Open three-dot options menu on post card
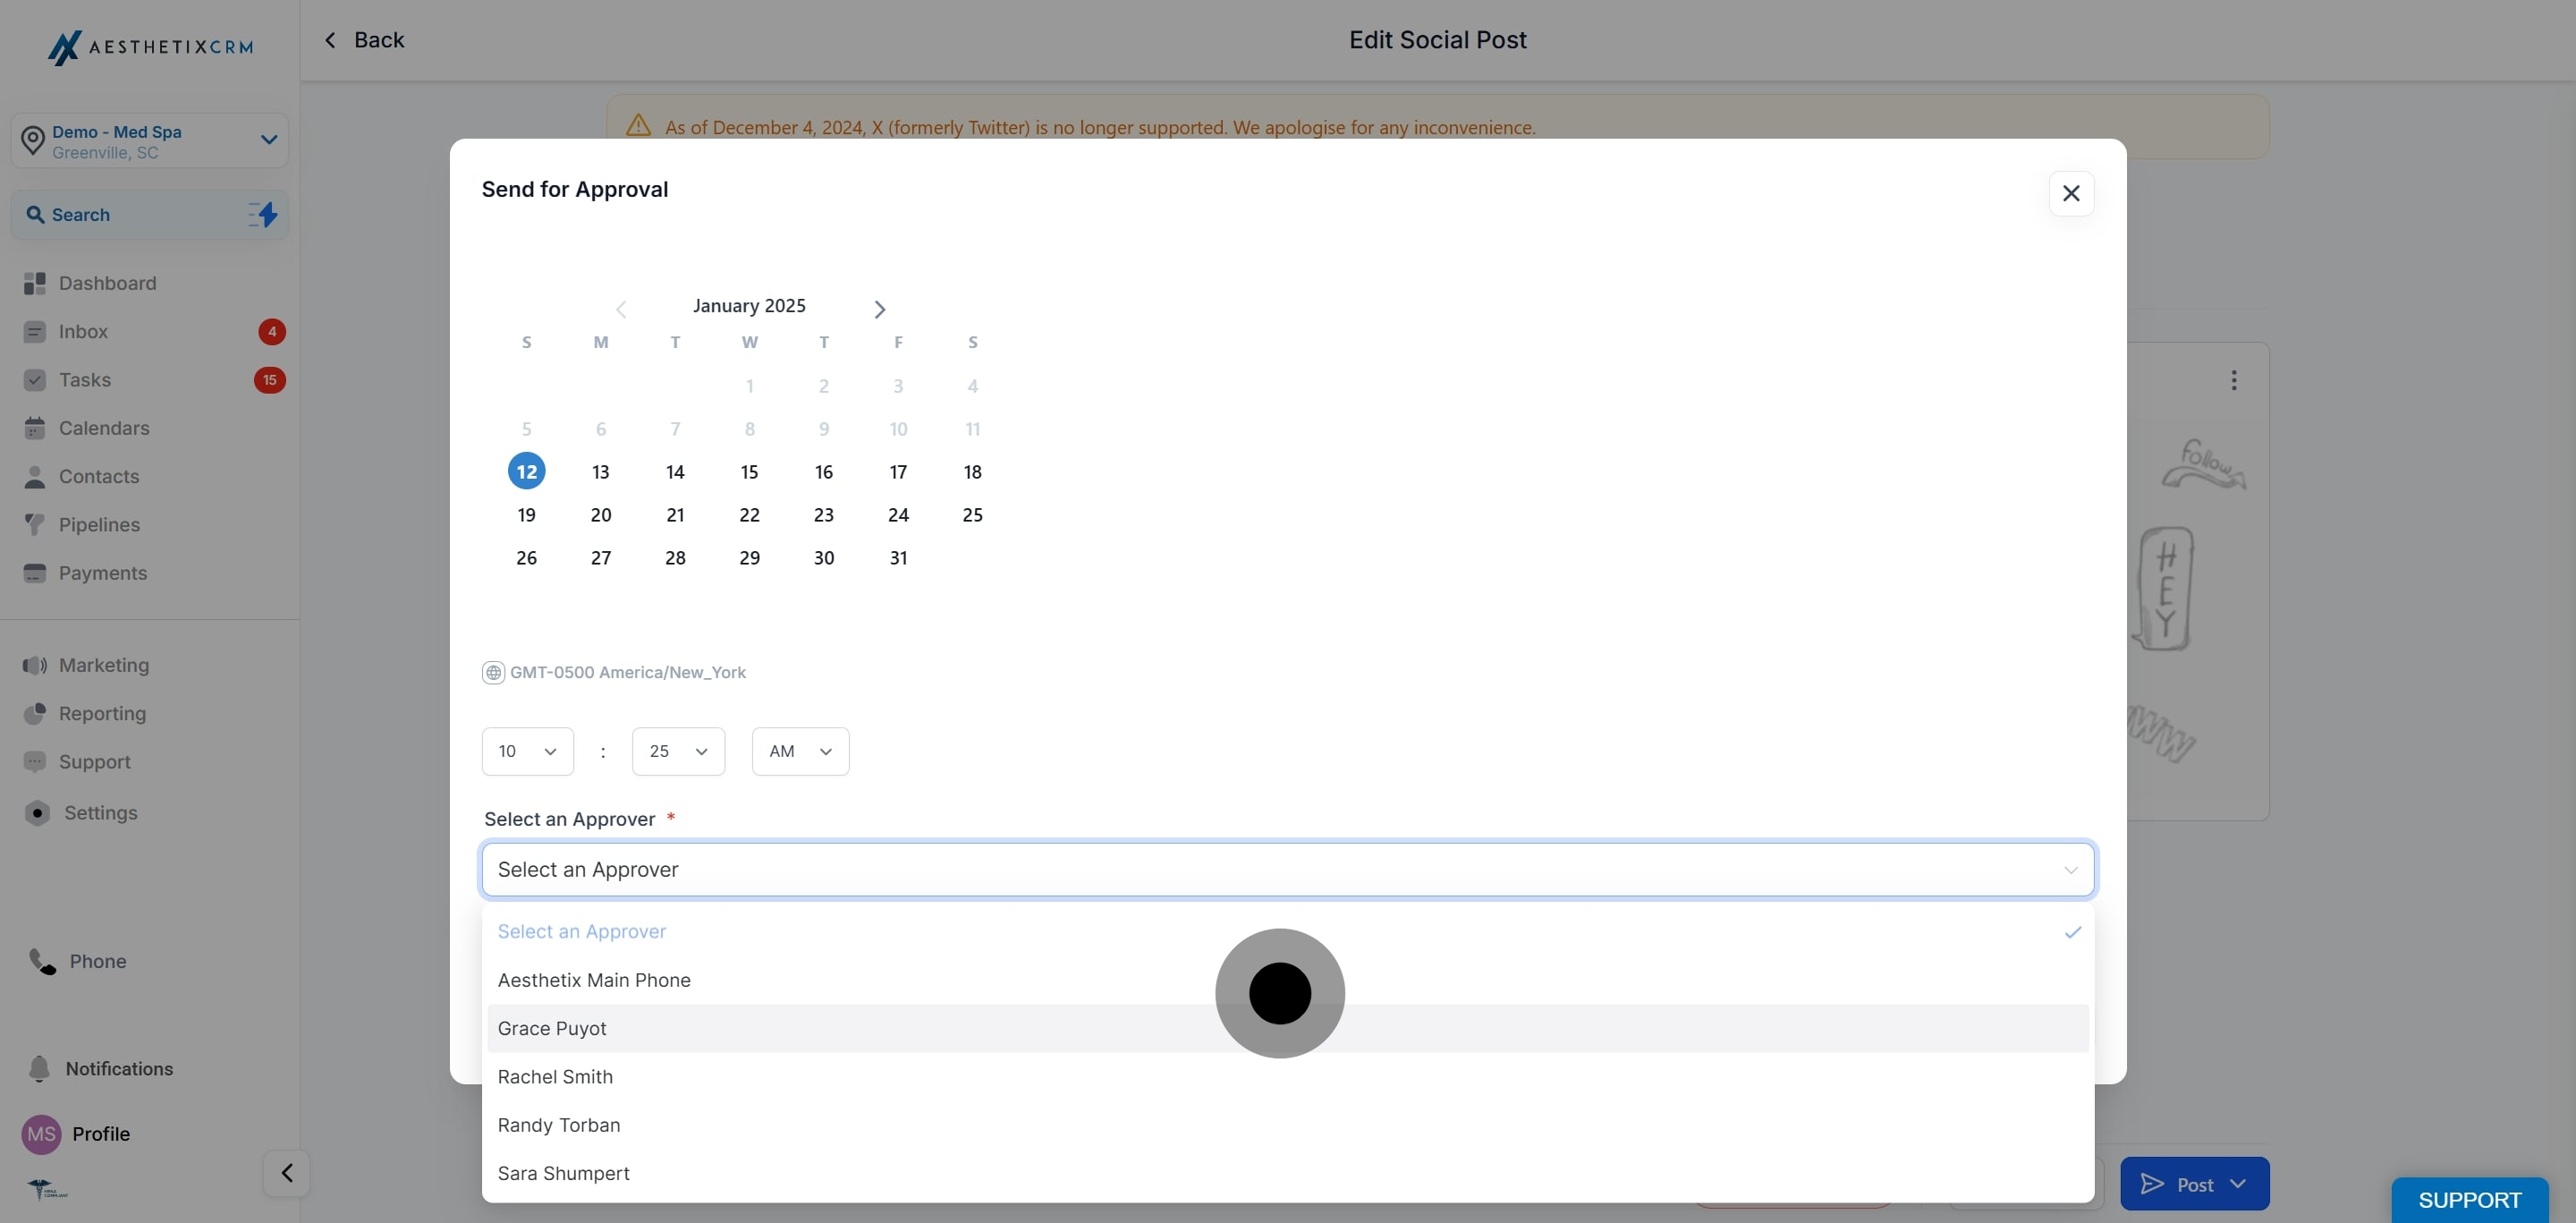 [2233, 380]
